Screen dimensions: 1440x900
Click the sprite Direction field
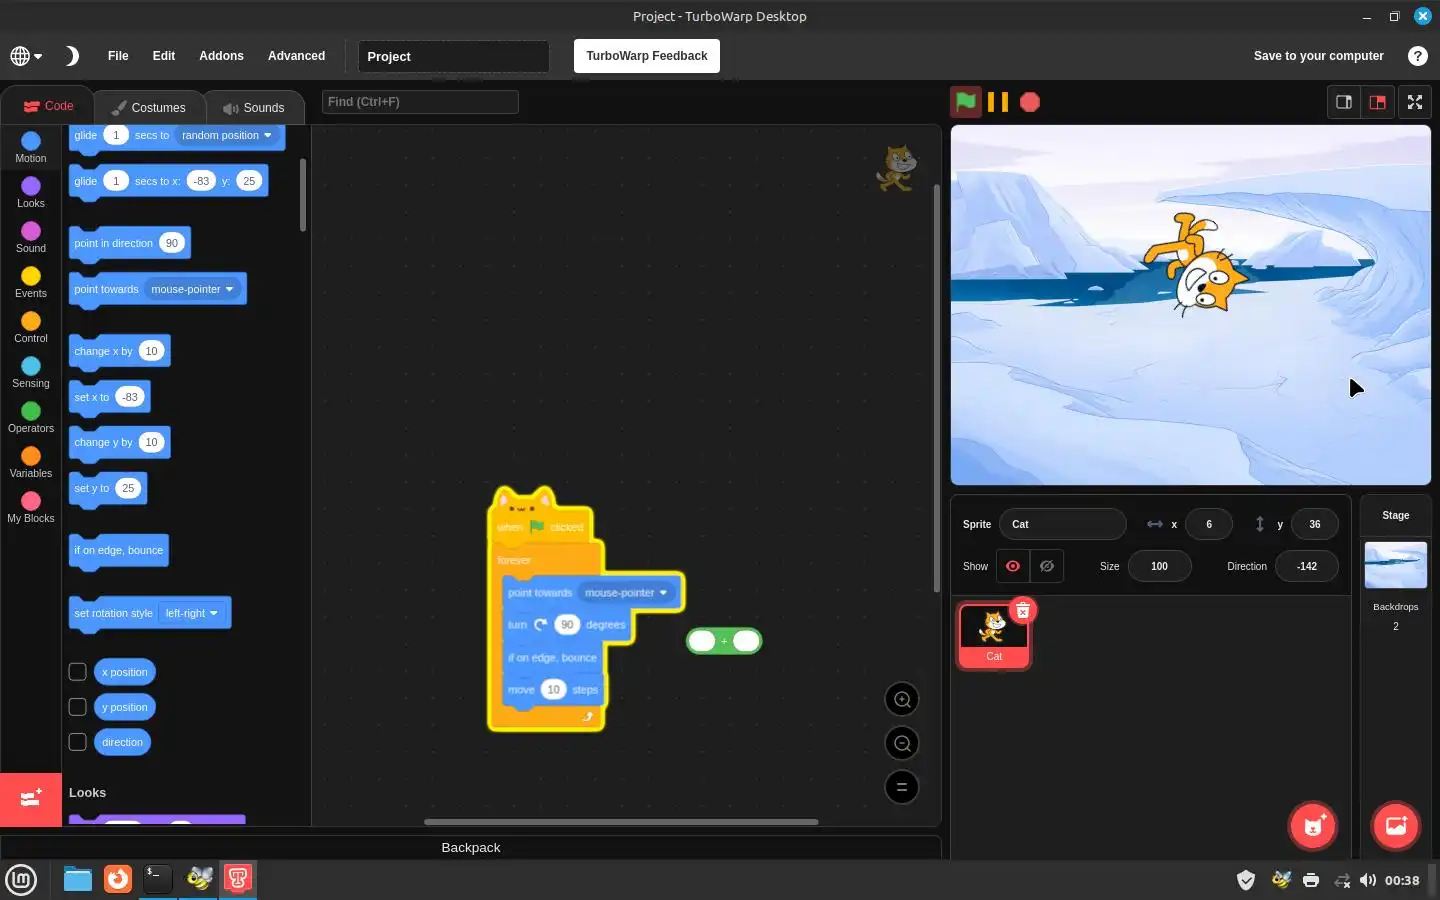click(1306, 566)
